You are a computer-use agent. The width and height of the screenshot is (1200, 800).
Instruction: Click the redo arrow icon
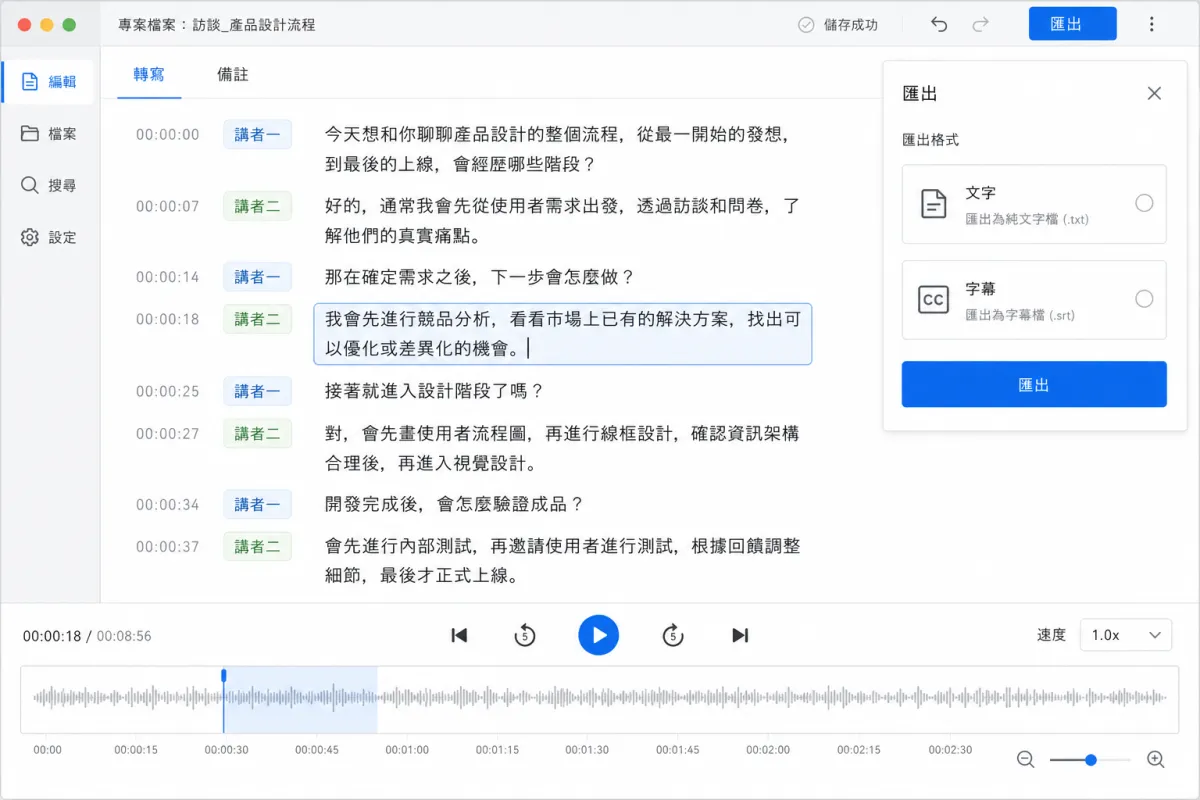click(x=981, y=24)
